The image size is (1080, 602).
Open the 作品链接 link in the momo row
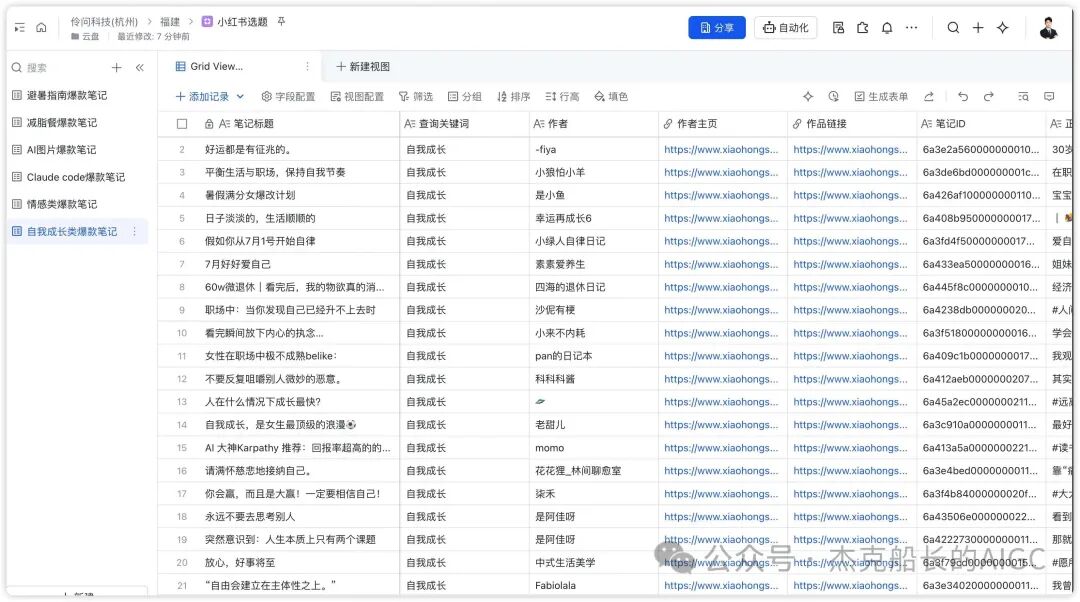(x=850, y=448)
